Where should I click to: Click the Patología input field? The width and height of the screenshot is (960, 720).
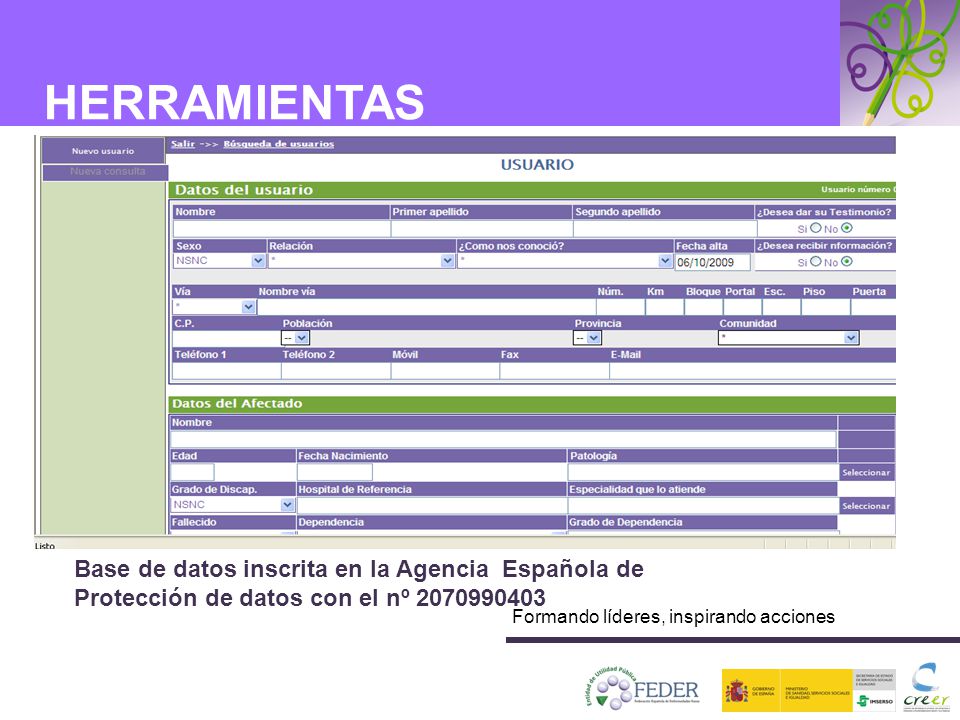[x=703, y=472]
